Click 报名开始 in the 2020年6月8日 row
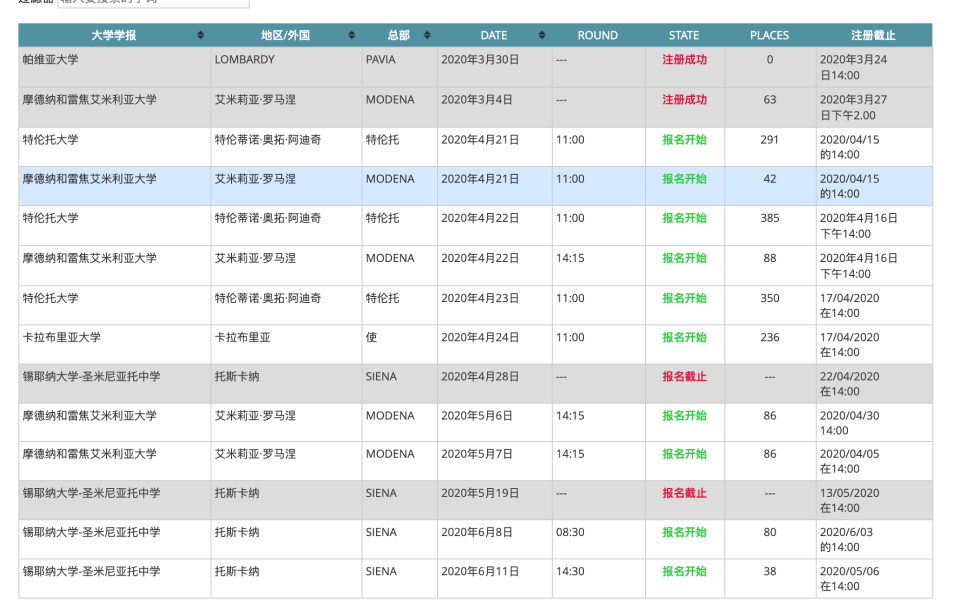Image resolution: width=956 pixels, height=606 pixels. (684, 532)
